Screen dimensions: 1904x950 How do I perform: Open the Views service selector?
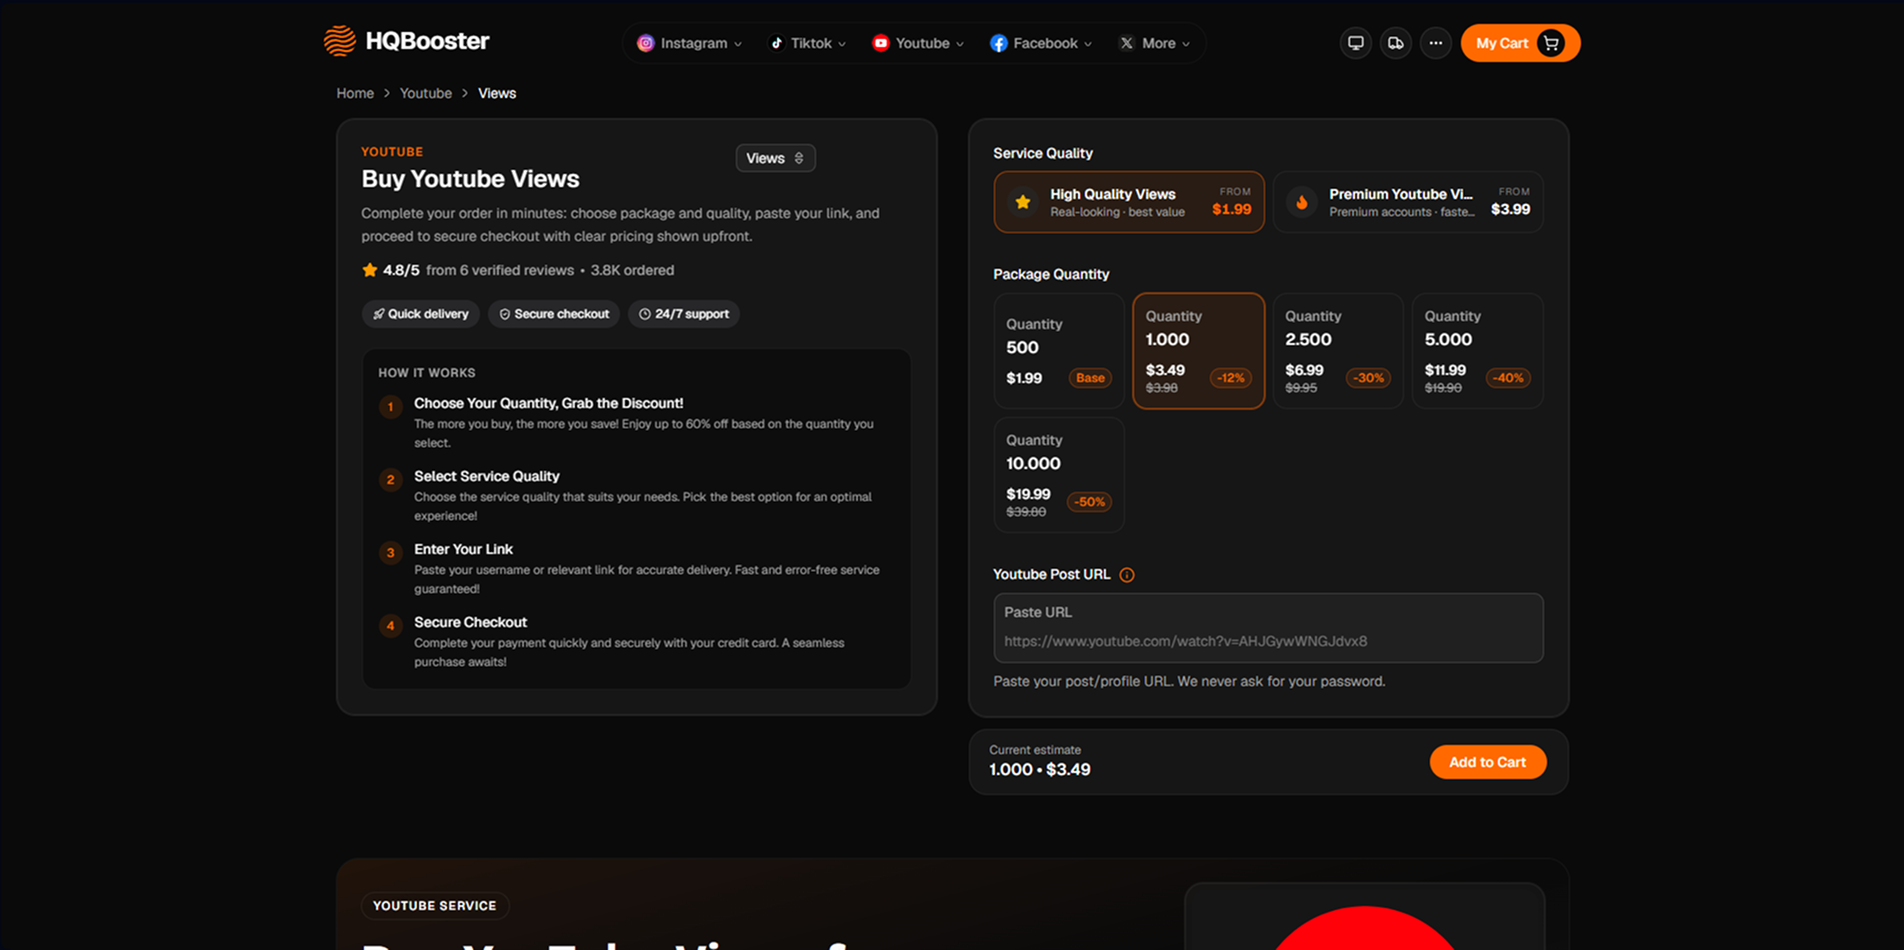click(x=775, y=158)
